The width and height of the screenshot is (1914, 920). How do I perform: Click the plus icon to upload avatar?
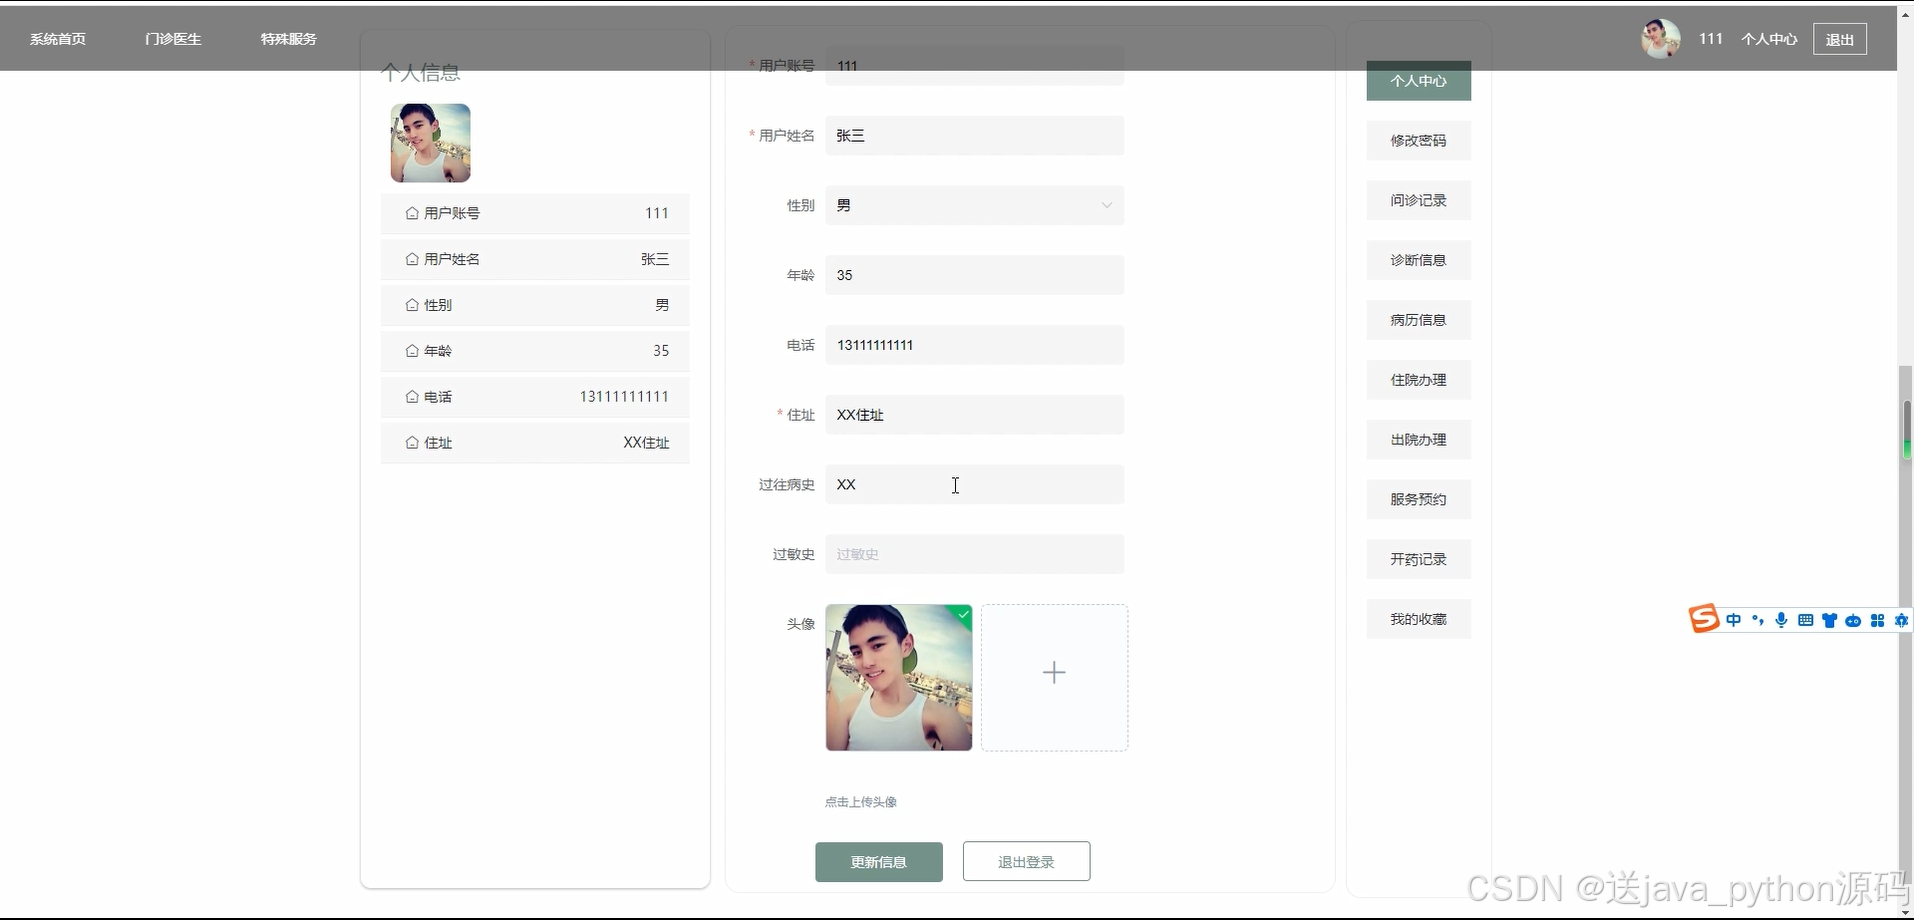(x=1054, y=673)
